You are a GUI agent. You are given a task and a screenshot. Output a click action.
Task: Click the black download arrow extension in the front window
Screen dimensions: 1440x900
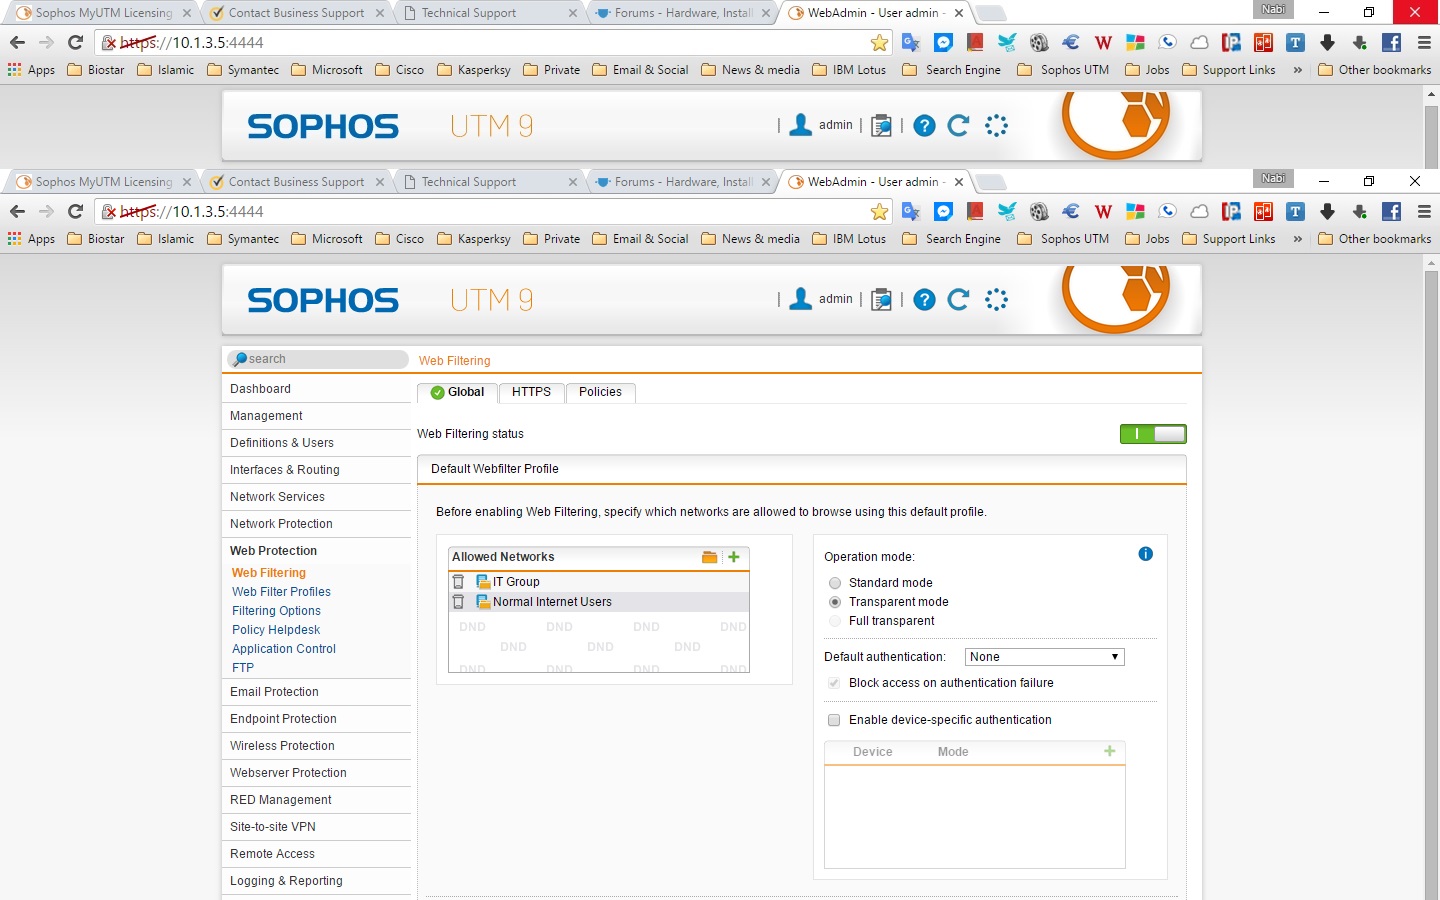[1327, 211]
